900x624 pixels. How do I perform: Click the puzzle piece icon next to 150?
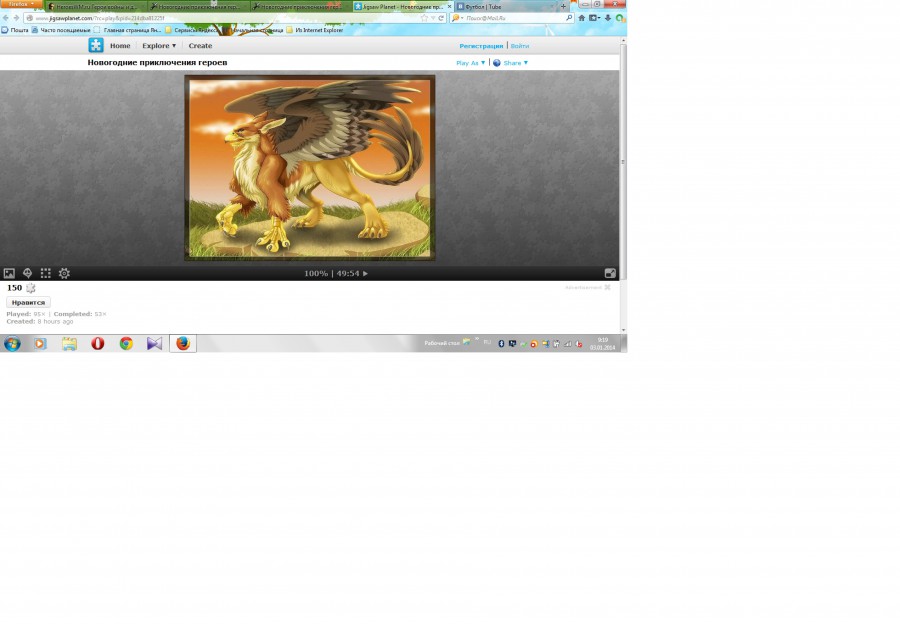[31, 288]
